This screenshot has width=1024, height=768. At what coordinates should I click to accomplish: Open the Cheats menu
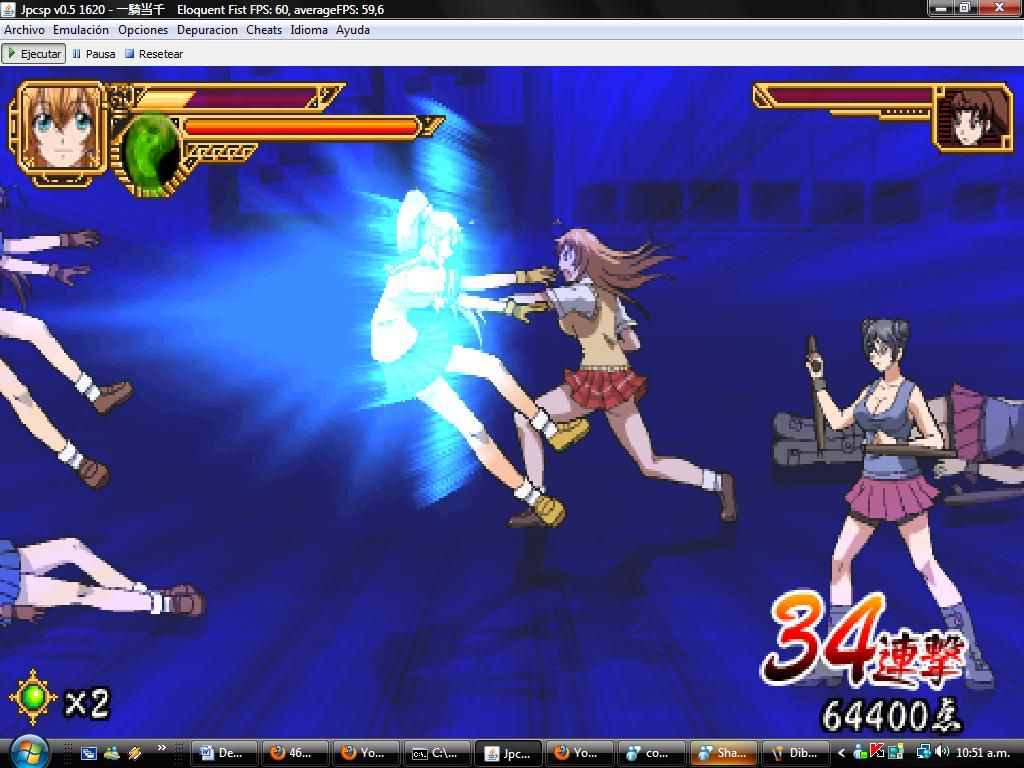264,30
